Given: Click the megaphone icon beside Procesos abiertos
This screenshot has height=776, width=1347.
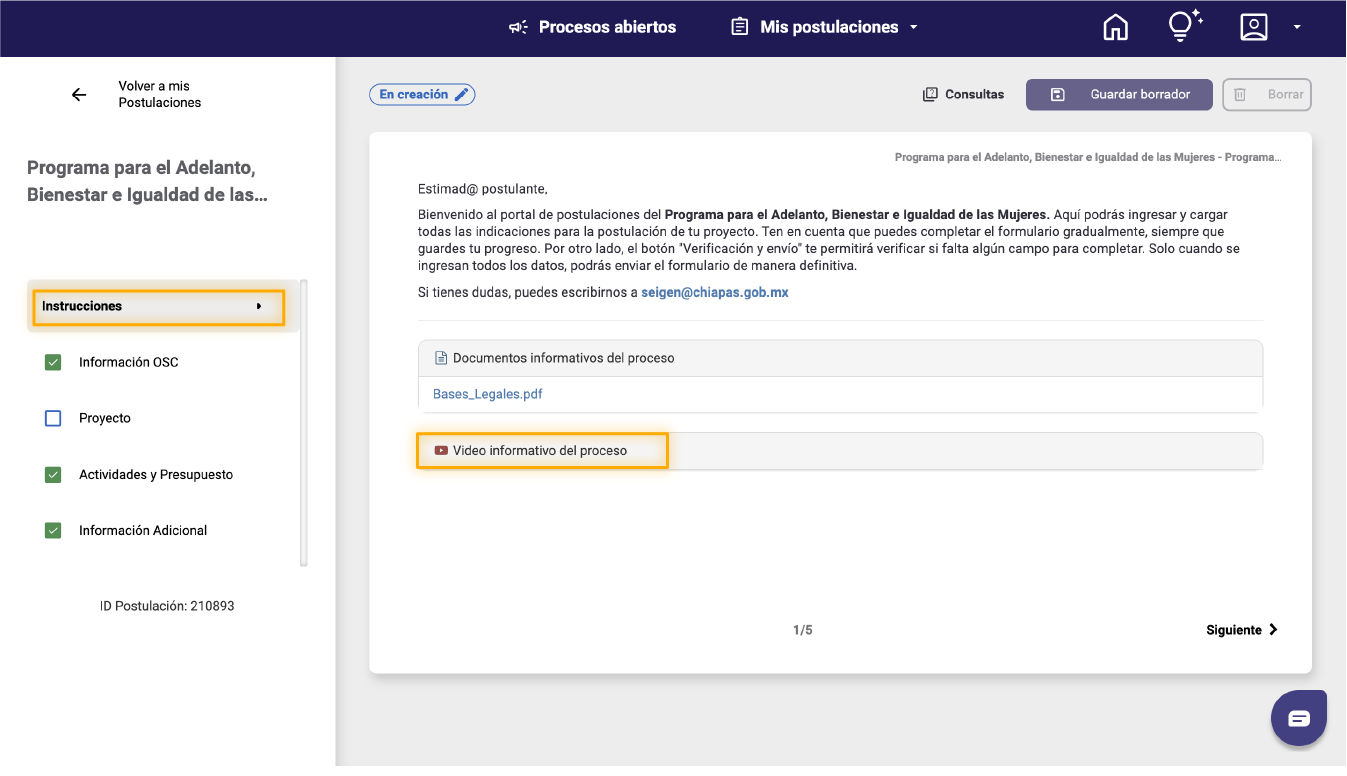Looking at the screenshot, I should [518, 28].
